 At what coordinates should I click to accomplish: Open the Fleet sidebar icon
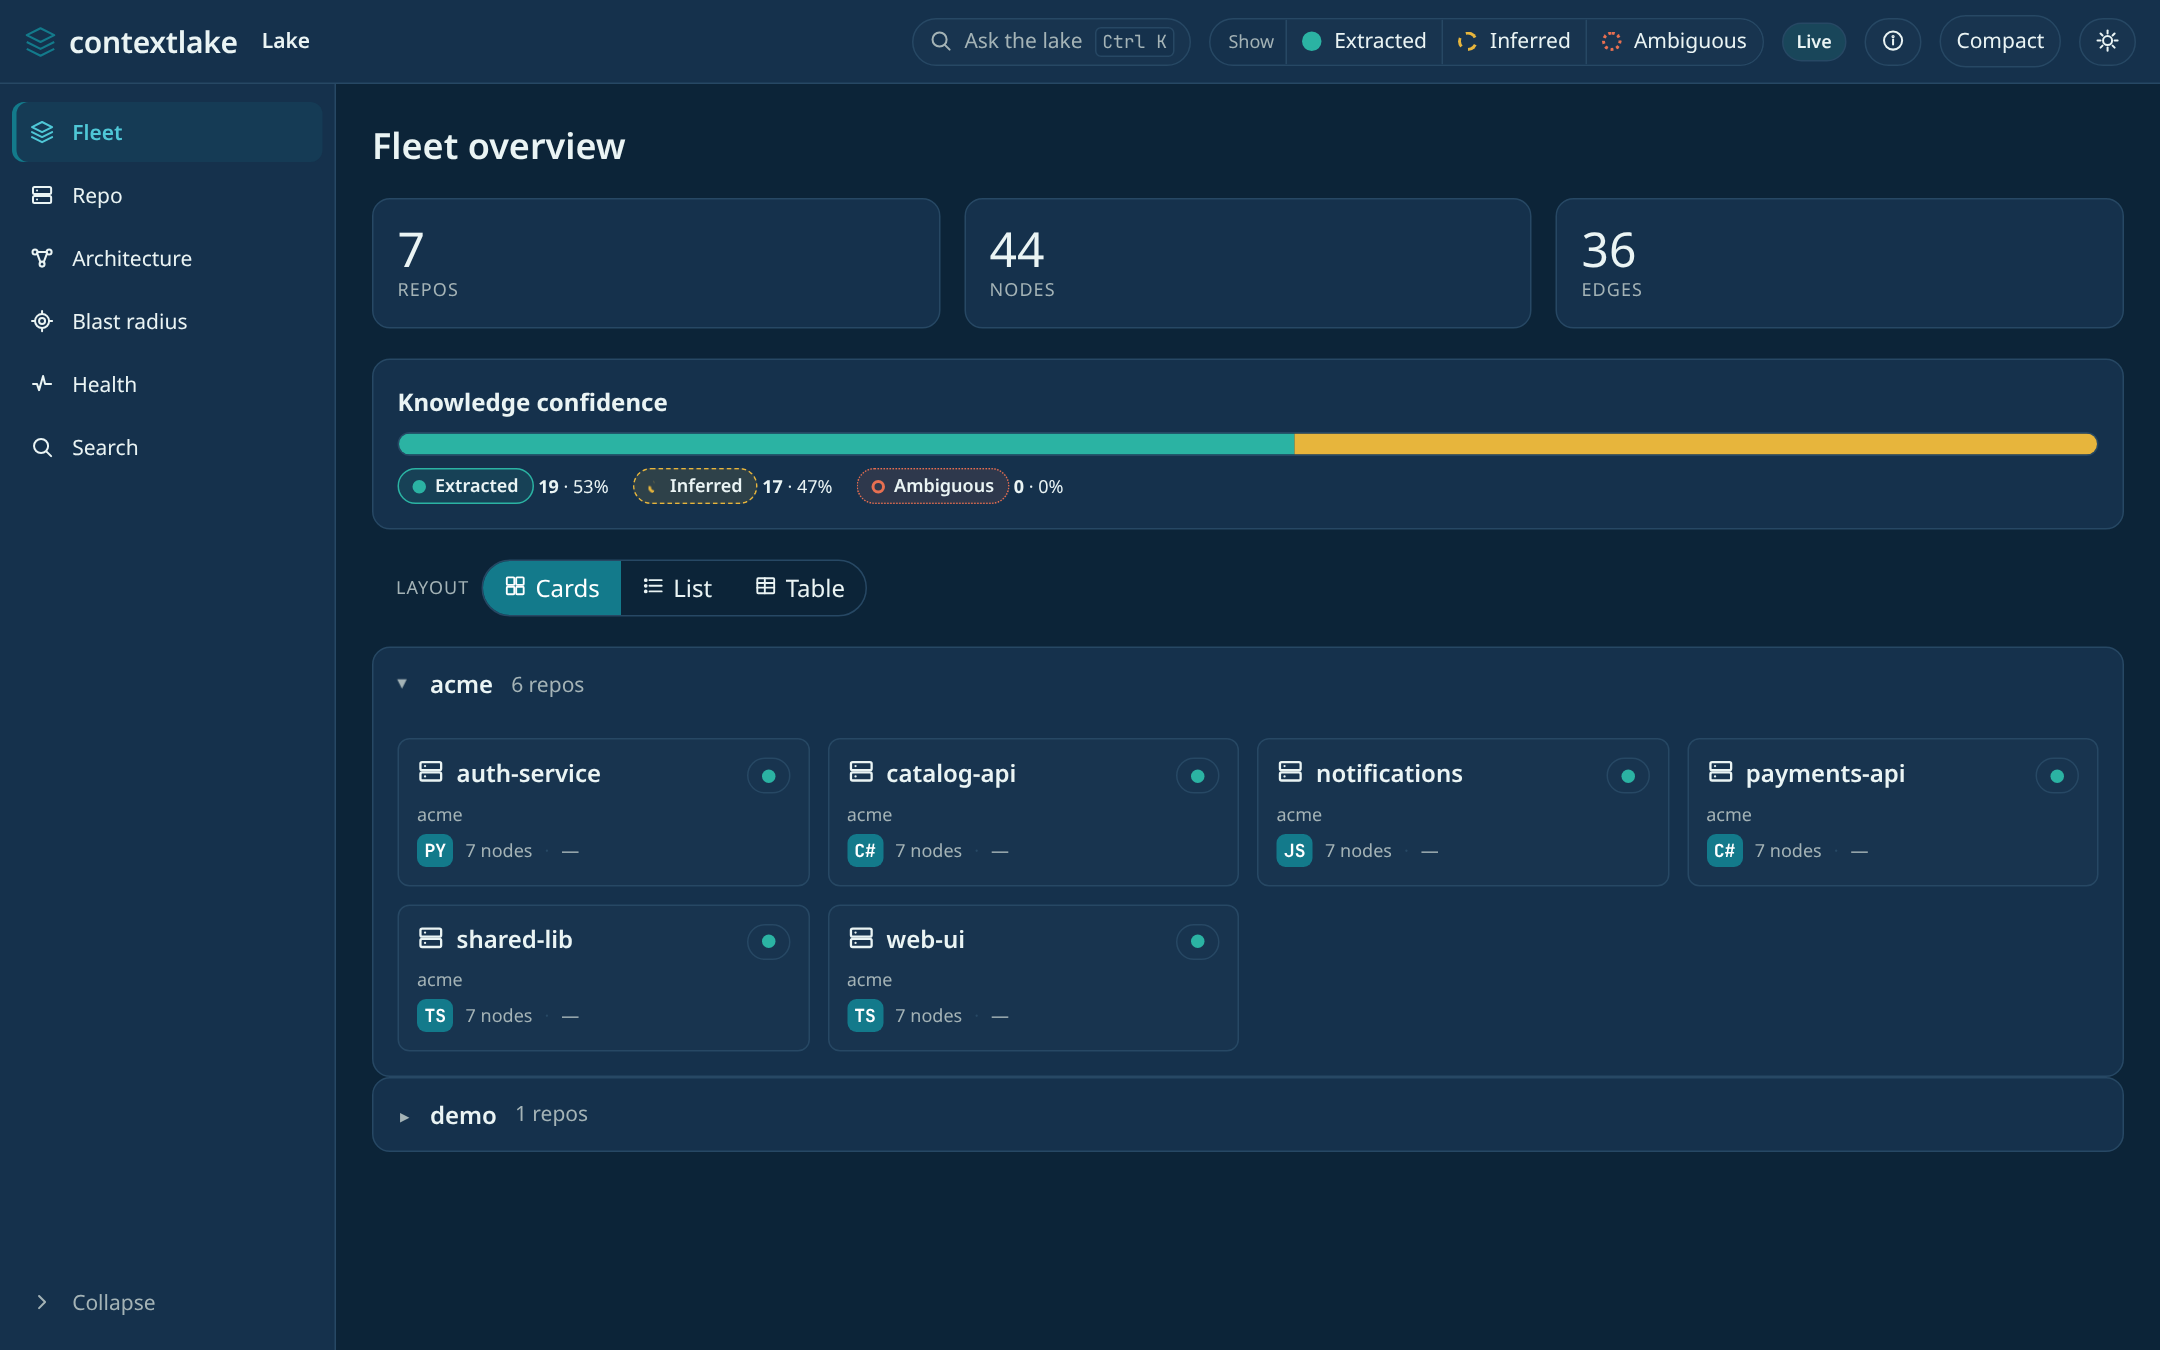[42, 132]
